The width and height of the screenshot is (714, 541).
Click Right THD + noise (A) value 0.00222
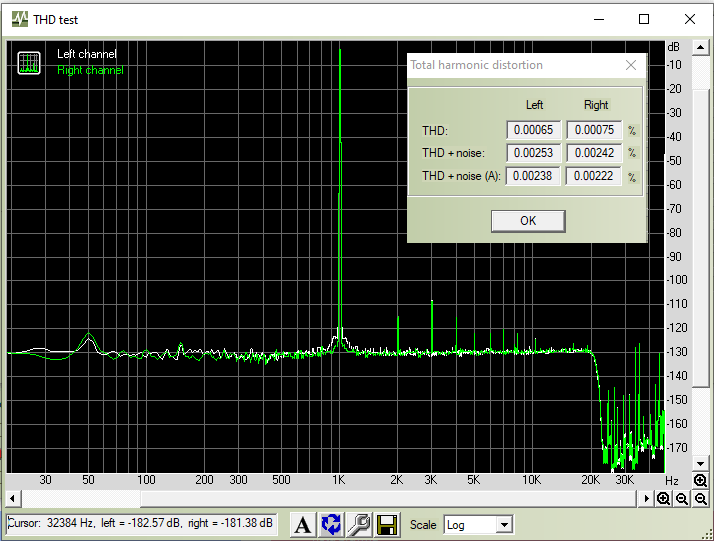coord(593,176)
